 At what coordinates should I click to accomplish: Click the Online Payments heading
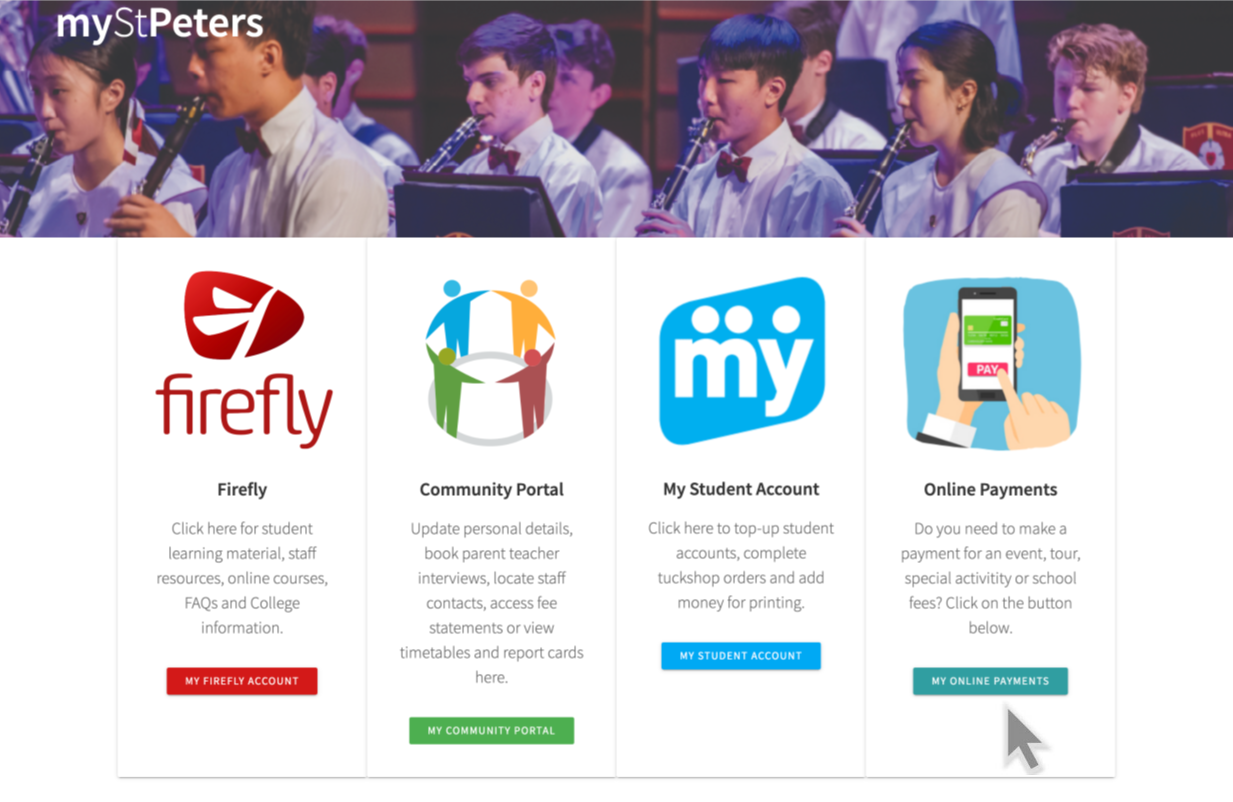[990, 489]
